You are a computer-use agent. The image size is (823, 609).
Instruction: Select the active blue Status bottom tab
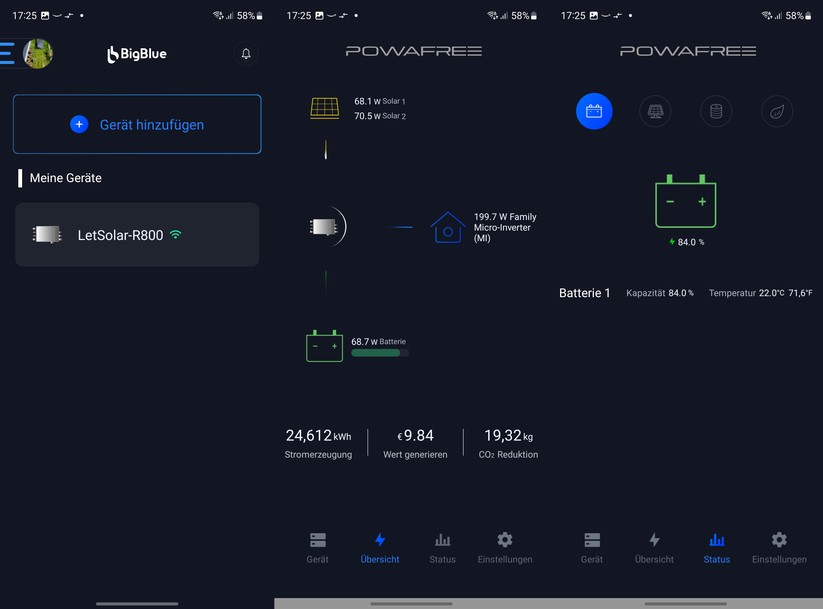pos(716,547)
